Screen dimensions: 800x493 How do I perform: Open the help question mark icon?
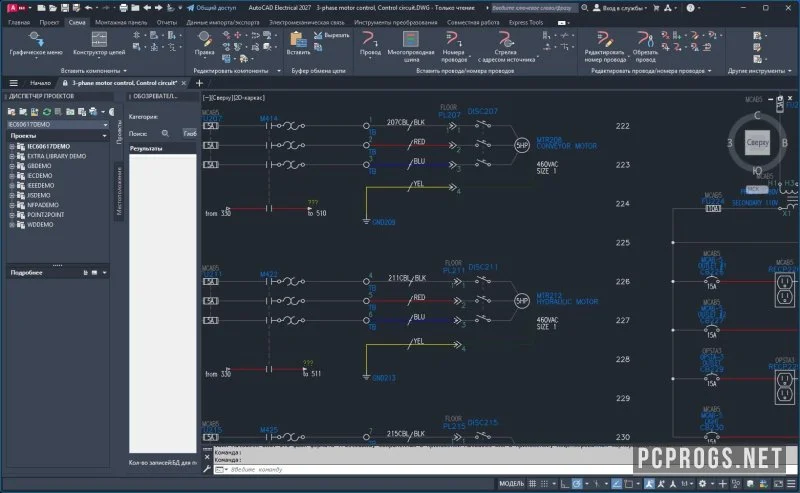pos(690,8)
